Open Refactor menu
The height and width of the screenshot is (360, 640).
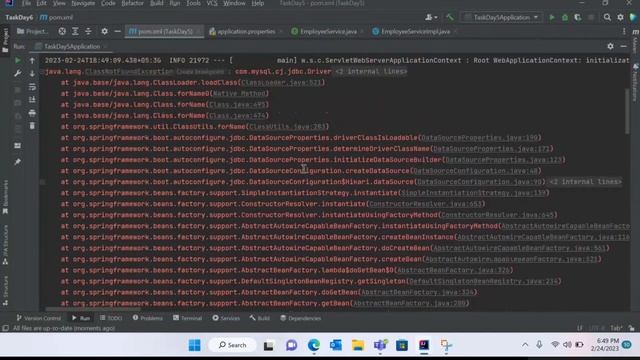tap(132, 3)
